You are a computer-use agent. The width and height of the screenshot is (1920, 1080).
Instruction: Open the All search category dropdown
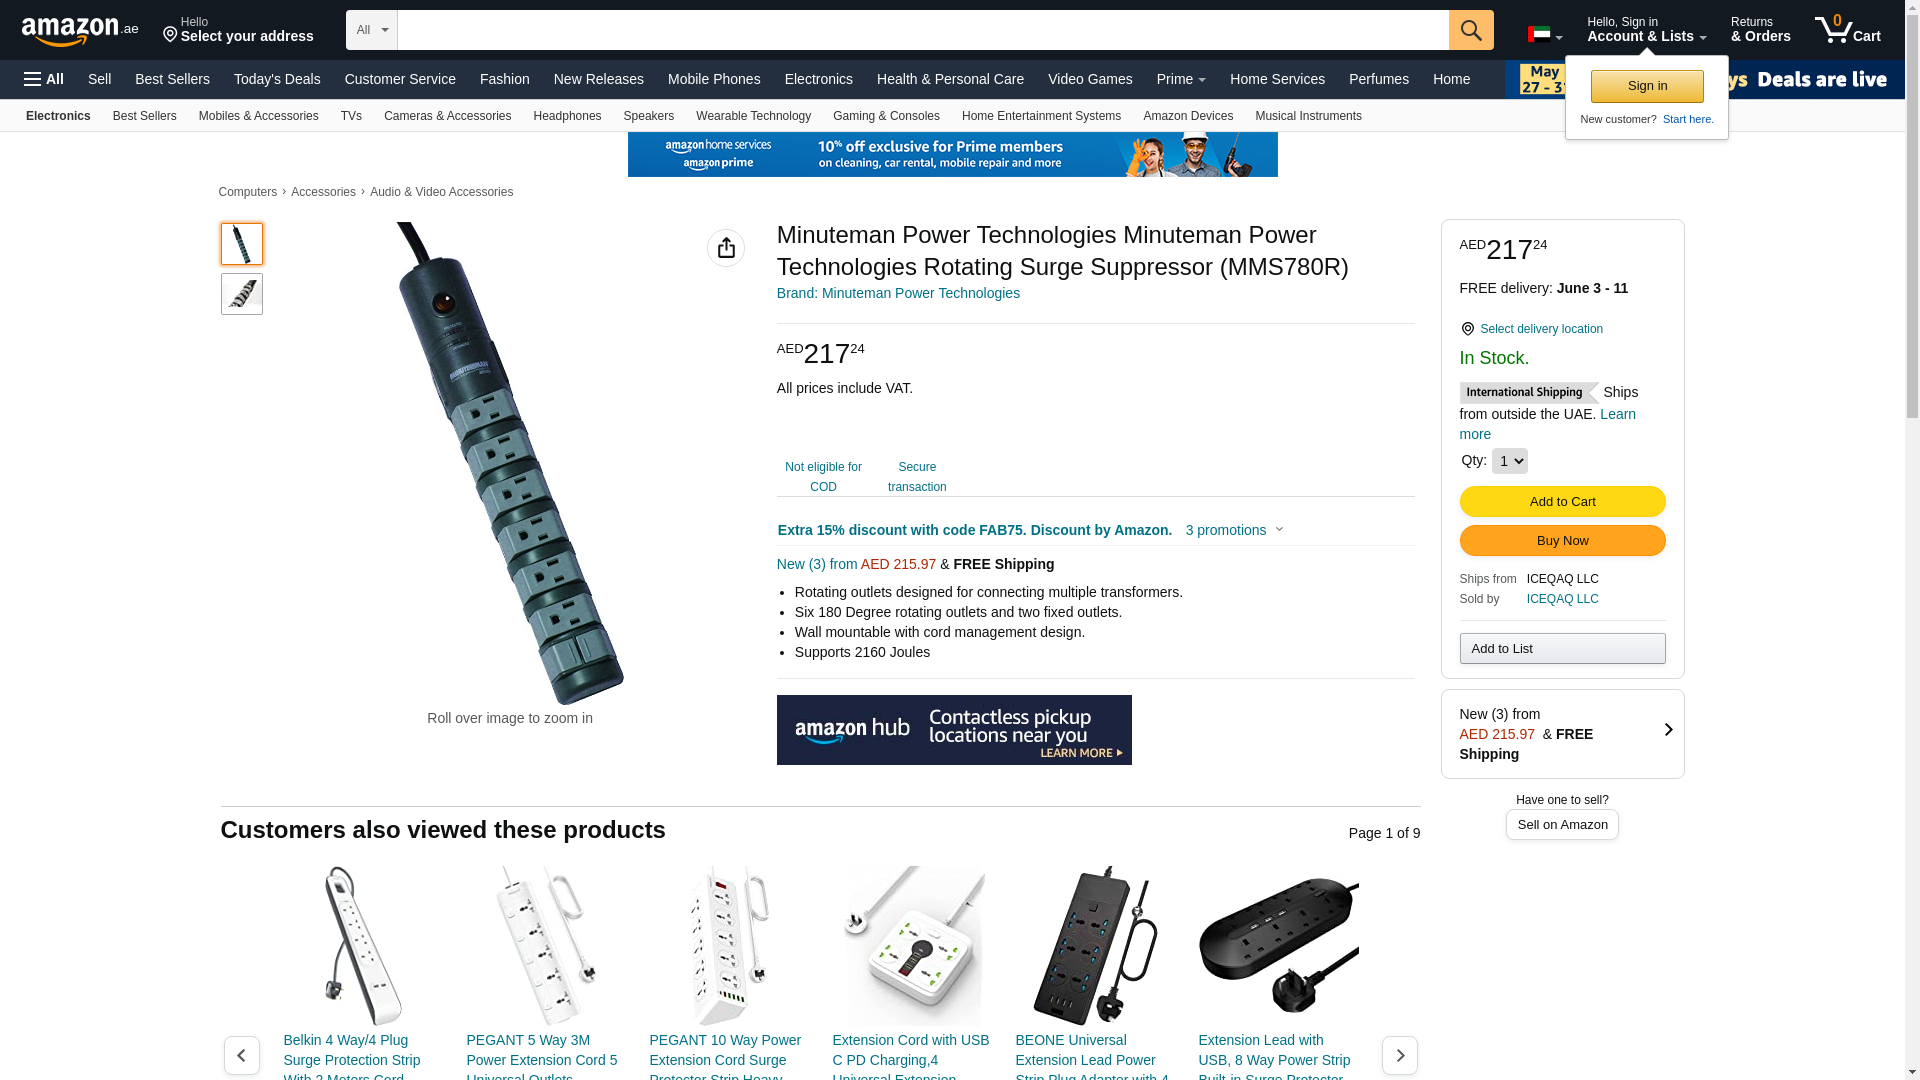tap(372, 30)
